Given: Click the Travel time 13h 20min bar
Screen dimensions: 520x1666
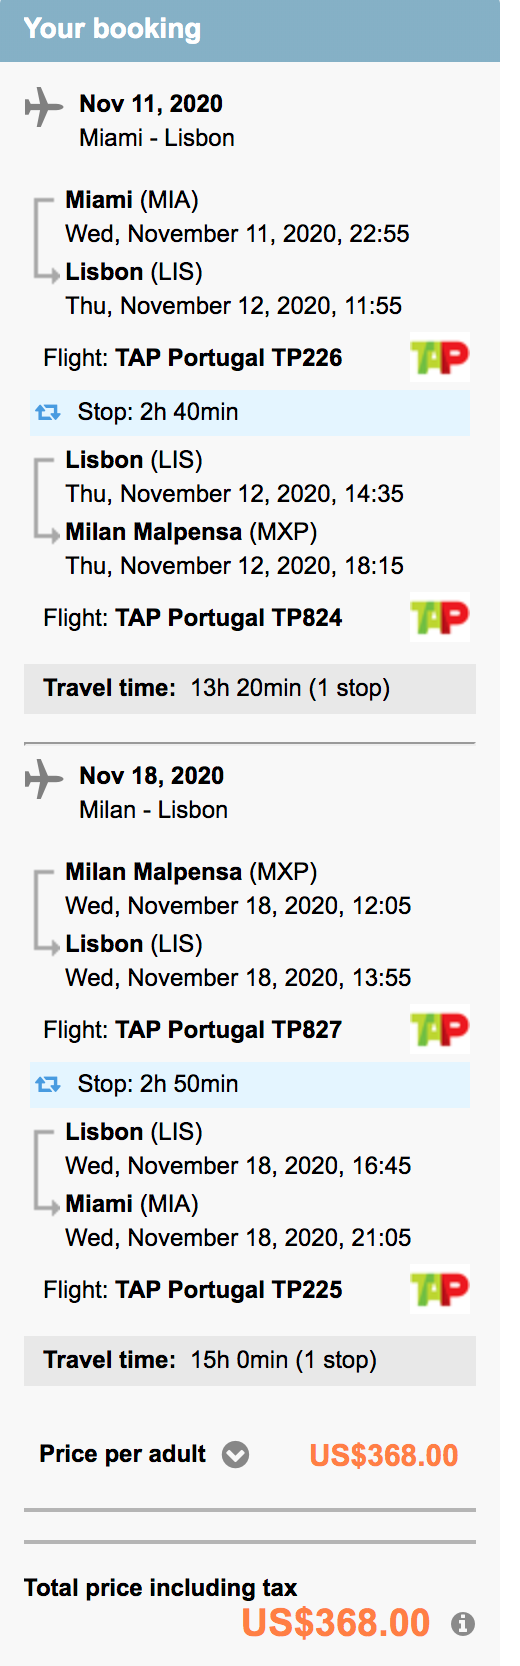Looking at the screenshot, I should [x=250, y=689].
